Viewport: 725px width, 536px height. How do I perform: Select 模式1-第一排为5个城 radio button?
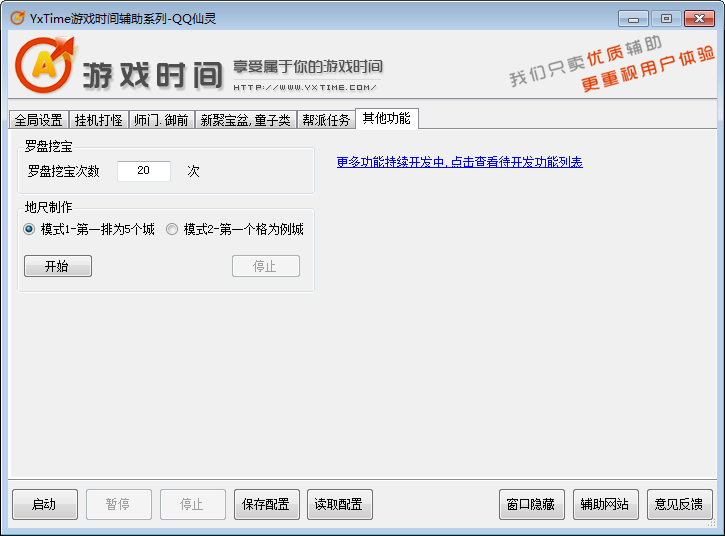point(30,229)
